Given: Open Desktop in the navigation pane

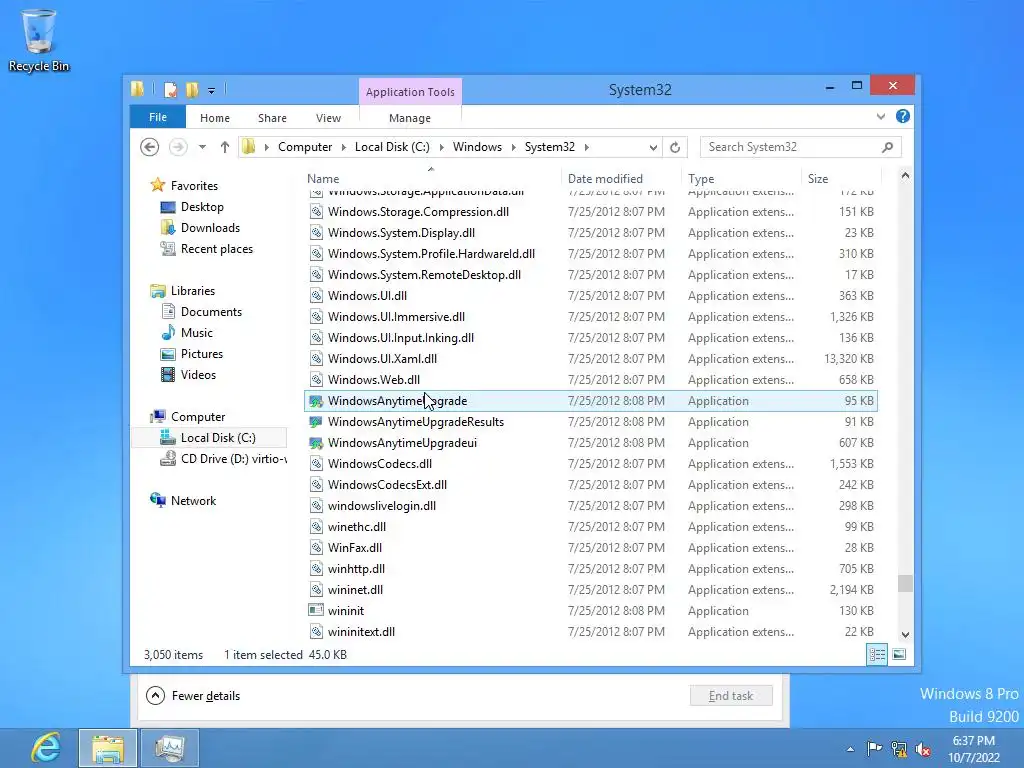Looking at the screenshot, I should pyautogui.click(x=202, y=207).
